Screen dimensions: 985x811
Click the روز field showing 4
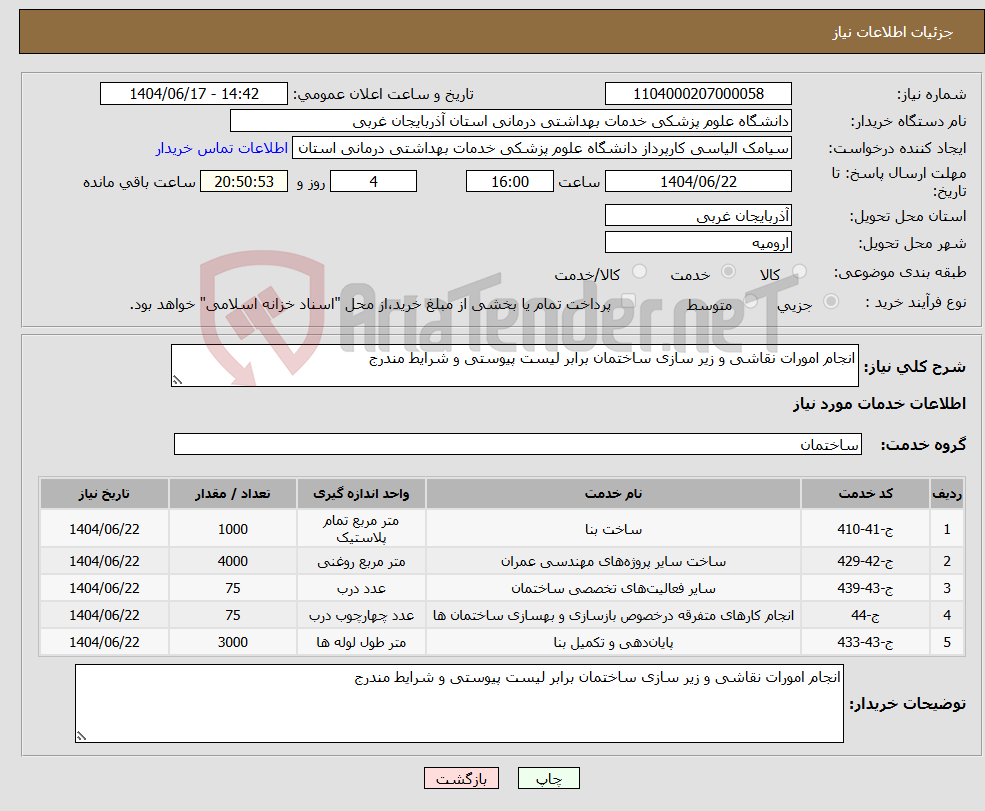[373, 181]
